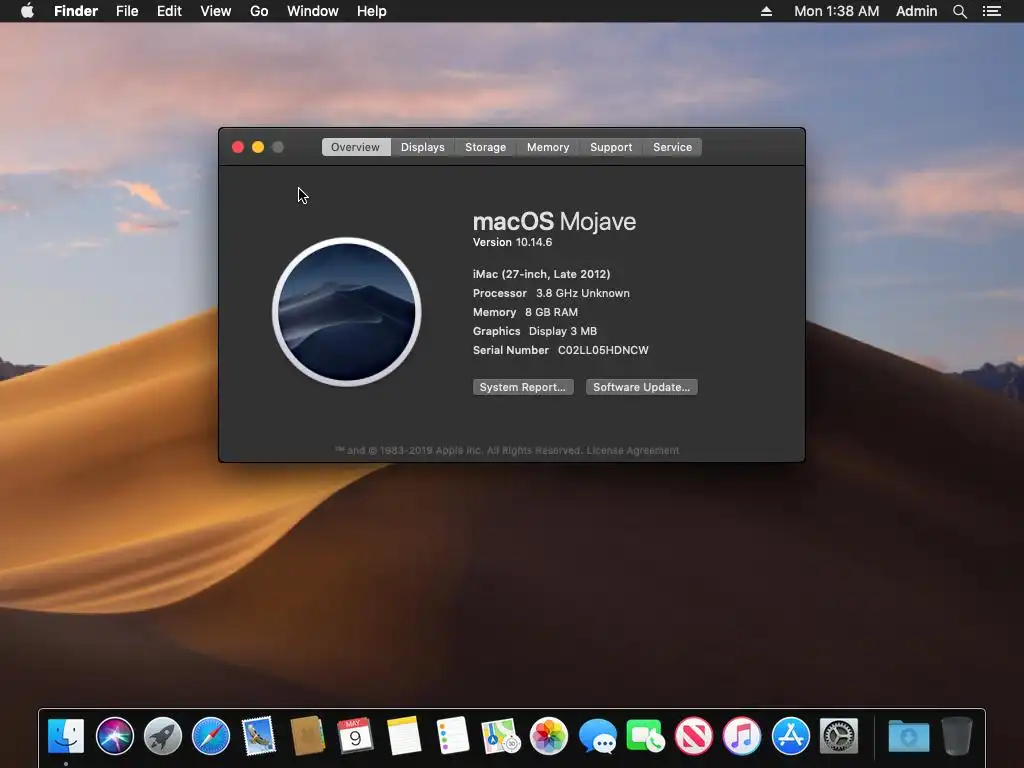This screenshot has width=1024, height=768.
Task: Click the iMac (27-inch, Late 2012) text
Action: (541, 274)
